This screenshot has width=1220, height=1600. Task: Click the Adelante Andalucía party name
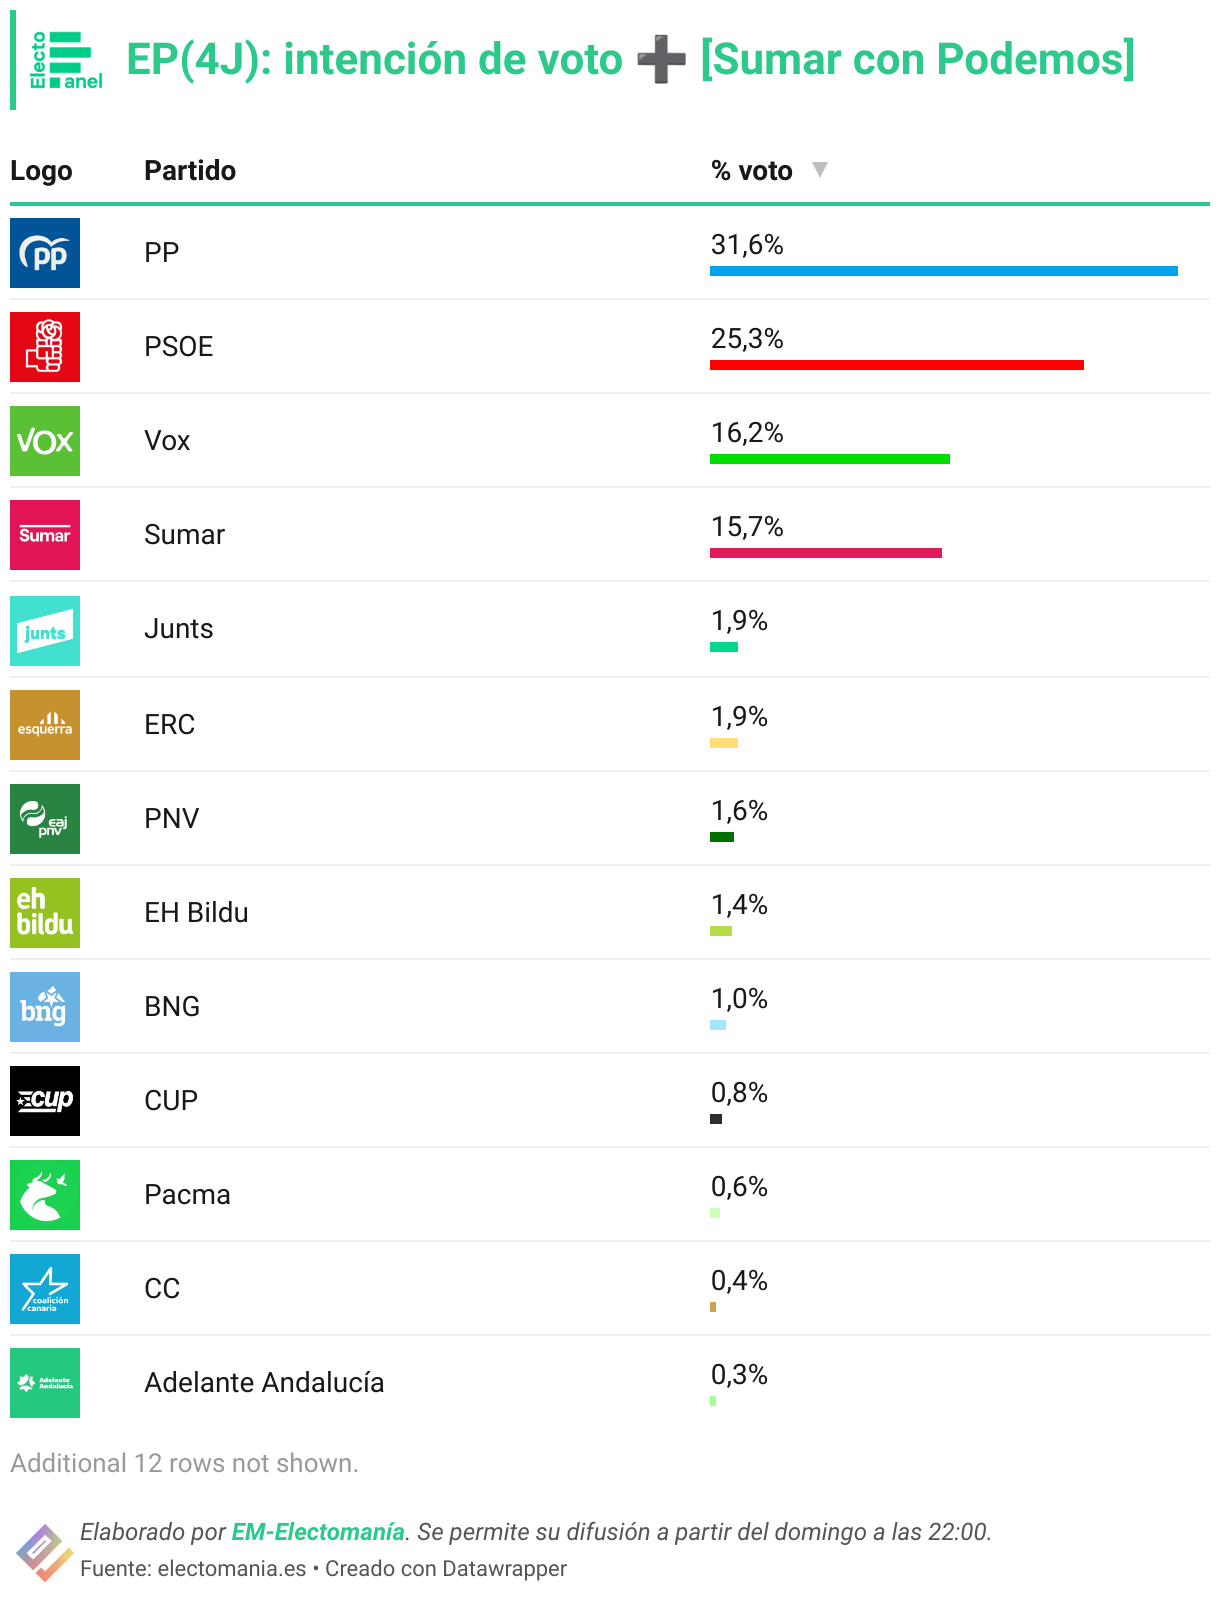(x=264, y=1383)
